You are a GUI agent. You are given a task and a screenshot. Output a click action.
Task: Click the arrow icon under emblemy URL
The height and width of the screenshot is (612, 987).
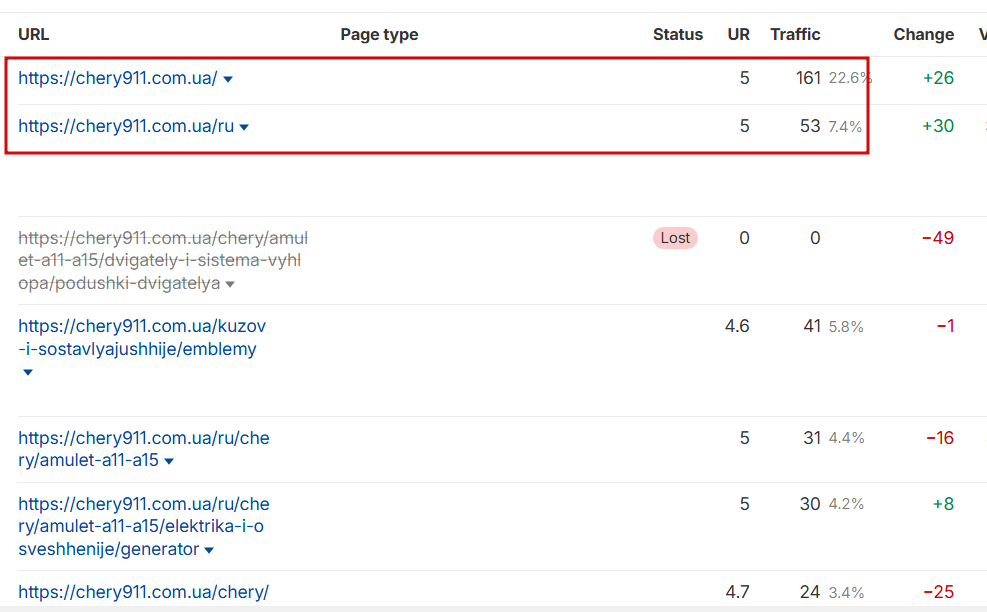[x=28, y=372]
